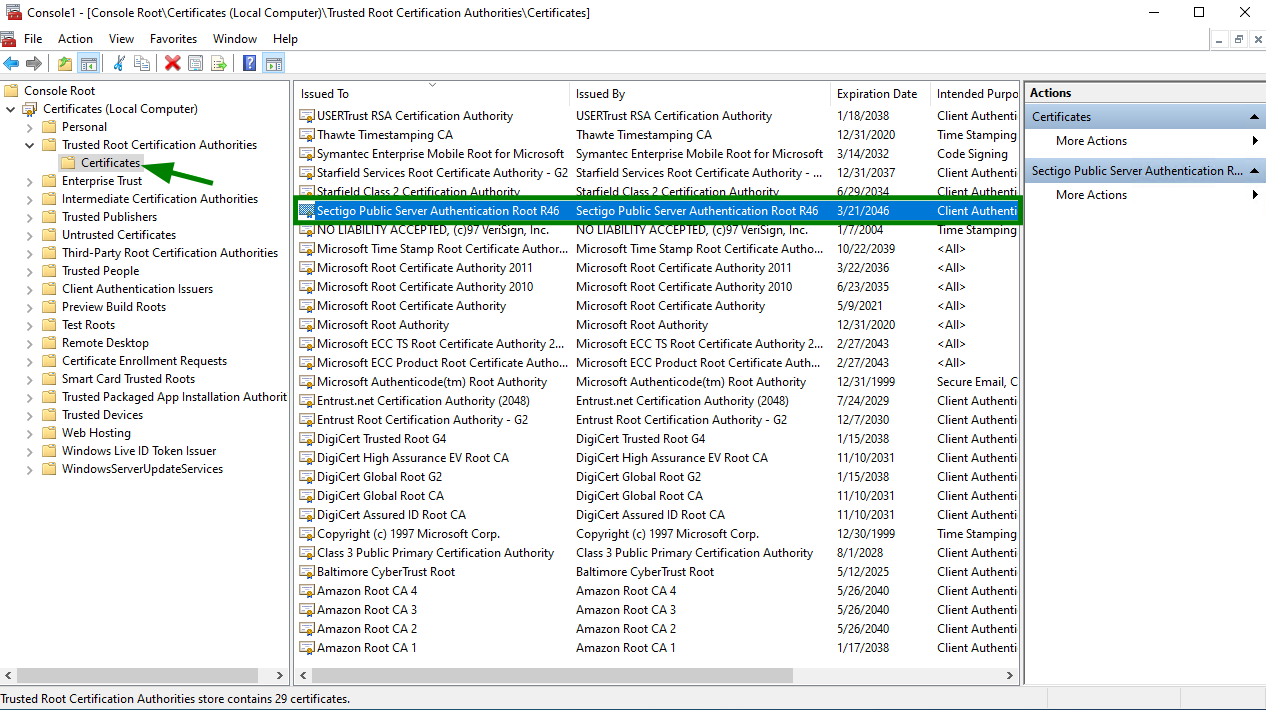Go up one level with folder icon
This screenshot has width=1266, height=710.
pyautogui.click(x=65, y=64)
